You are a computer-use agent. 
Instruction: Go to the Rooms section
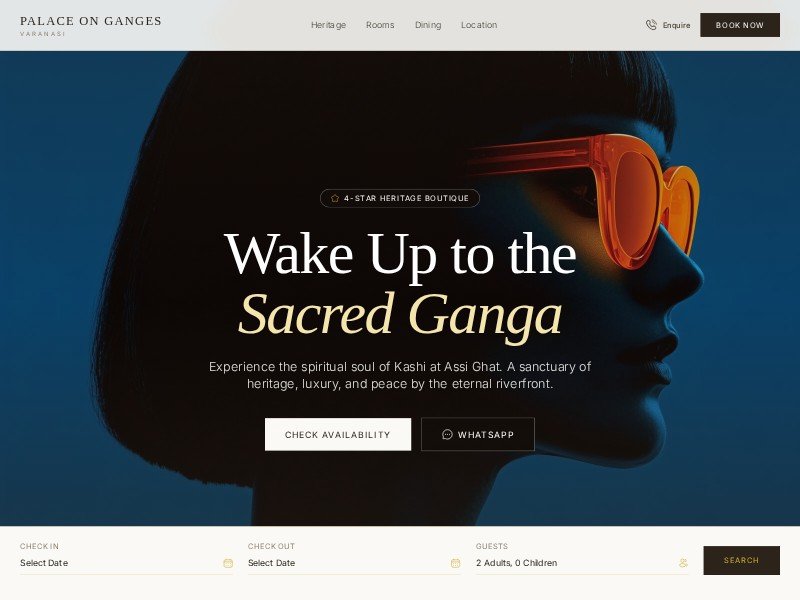click(380, 25)
